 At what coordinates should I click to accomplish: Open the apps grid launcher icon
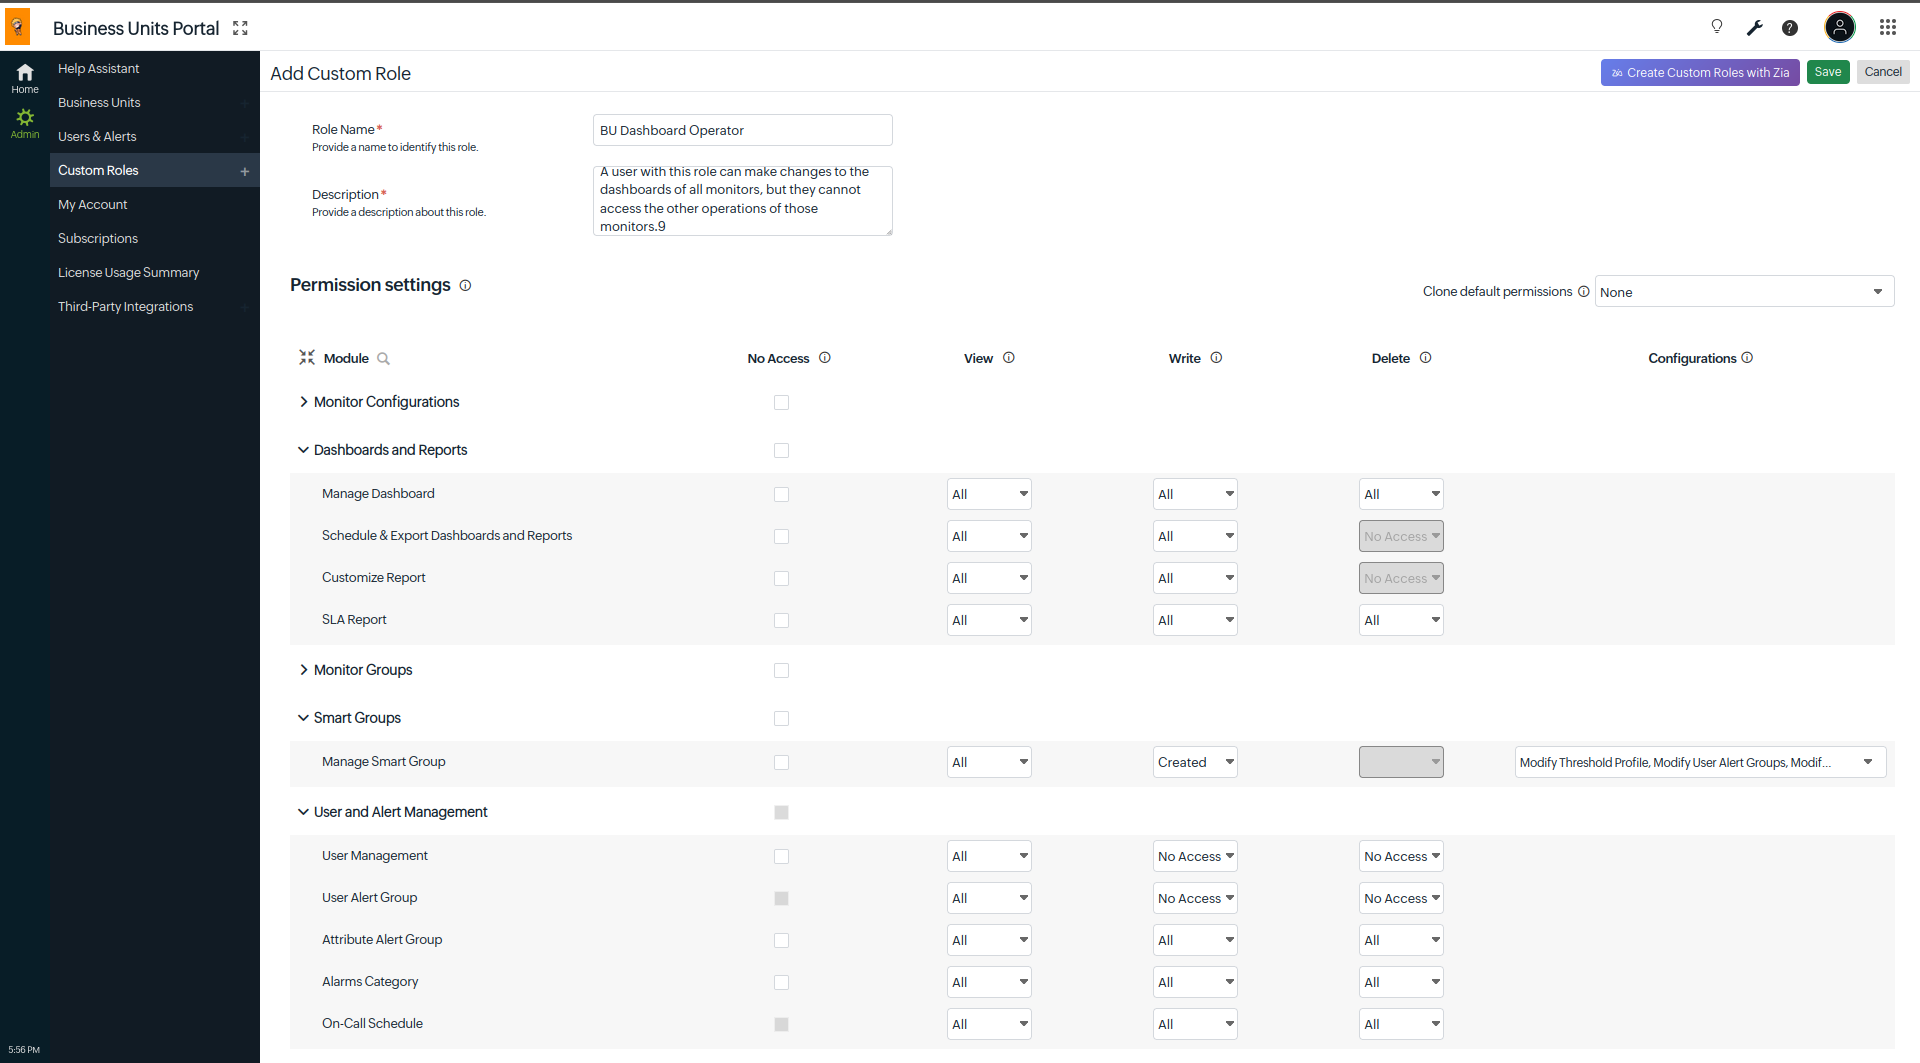pos(1888,27)
